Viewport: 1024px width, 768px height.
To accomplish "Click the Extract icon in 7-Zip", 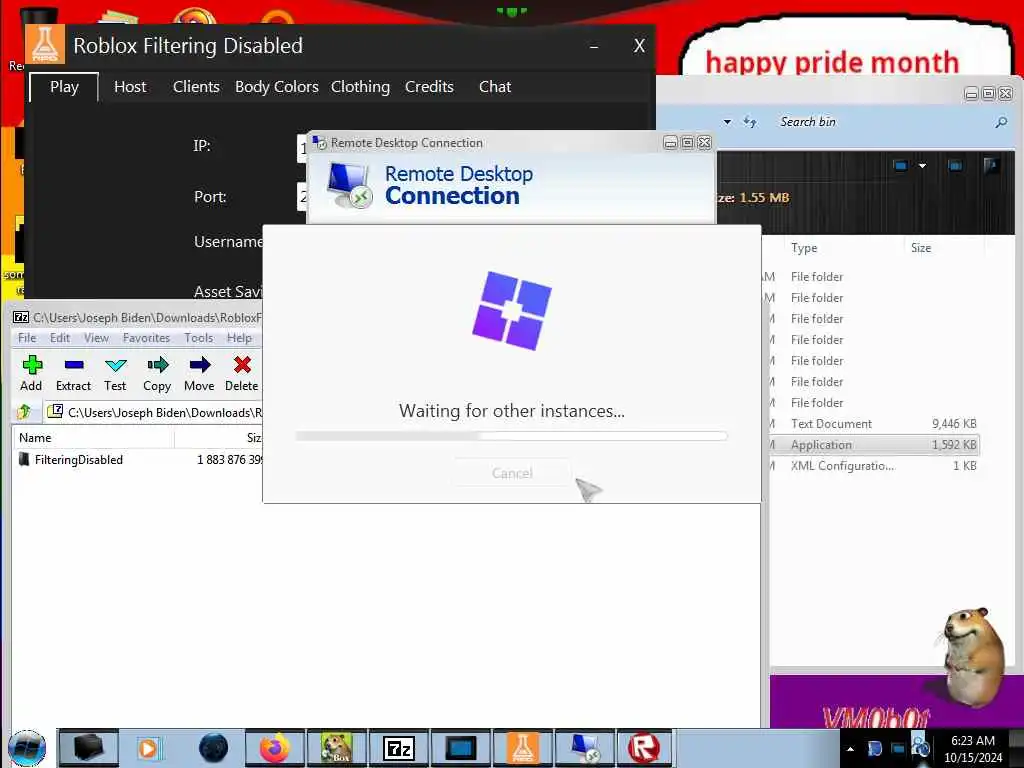I will point(74,365).
